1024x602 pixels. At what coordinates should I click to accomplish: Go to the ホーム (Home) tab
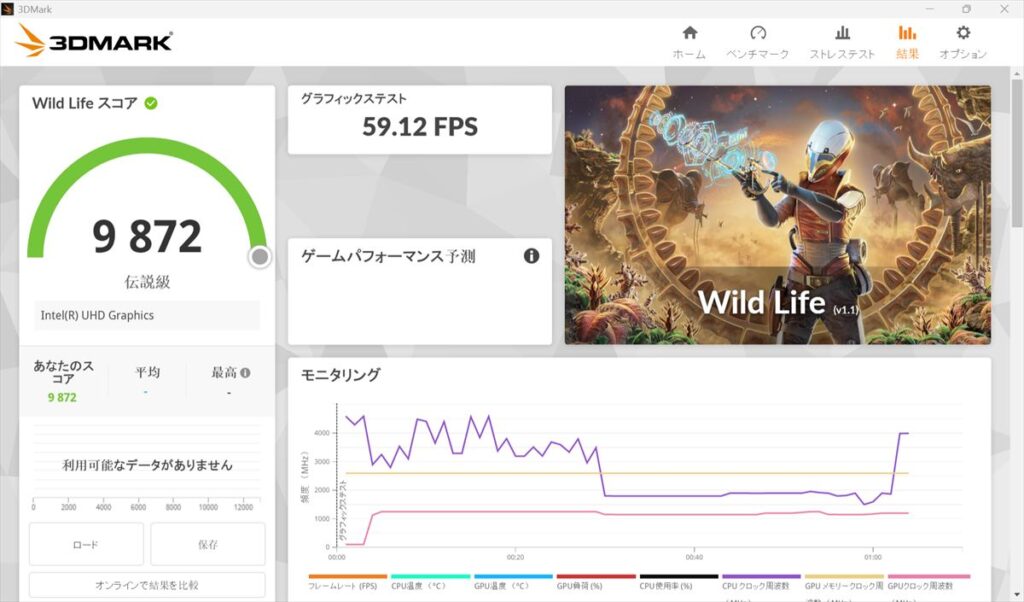click(689, 42)
